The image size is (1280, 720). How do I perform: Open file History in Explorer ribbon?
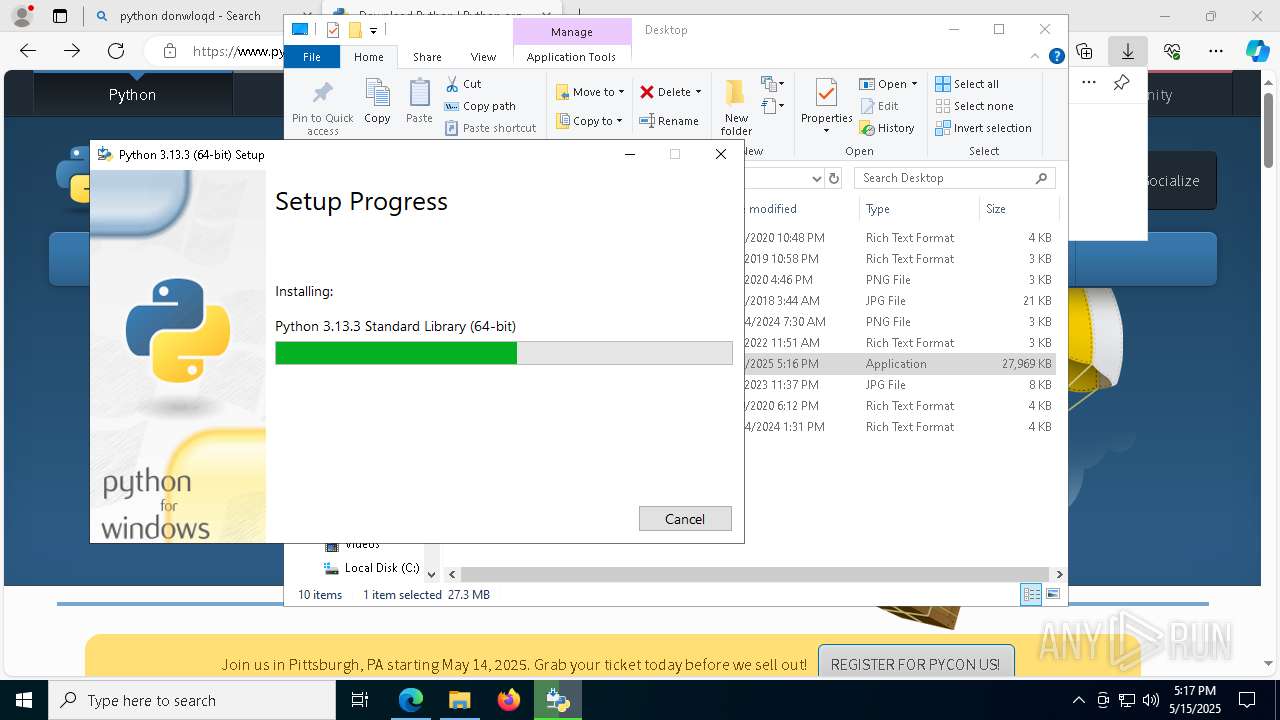click(887, 128)
